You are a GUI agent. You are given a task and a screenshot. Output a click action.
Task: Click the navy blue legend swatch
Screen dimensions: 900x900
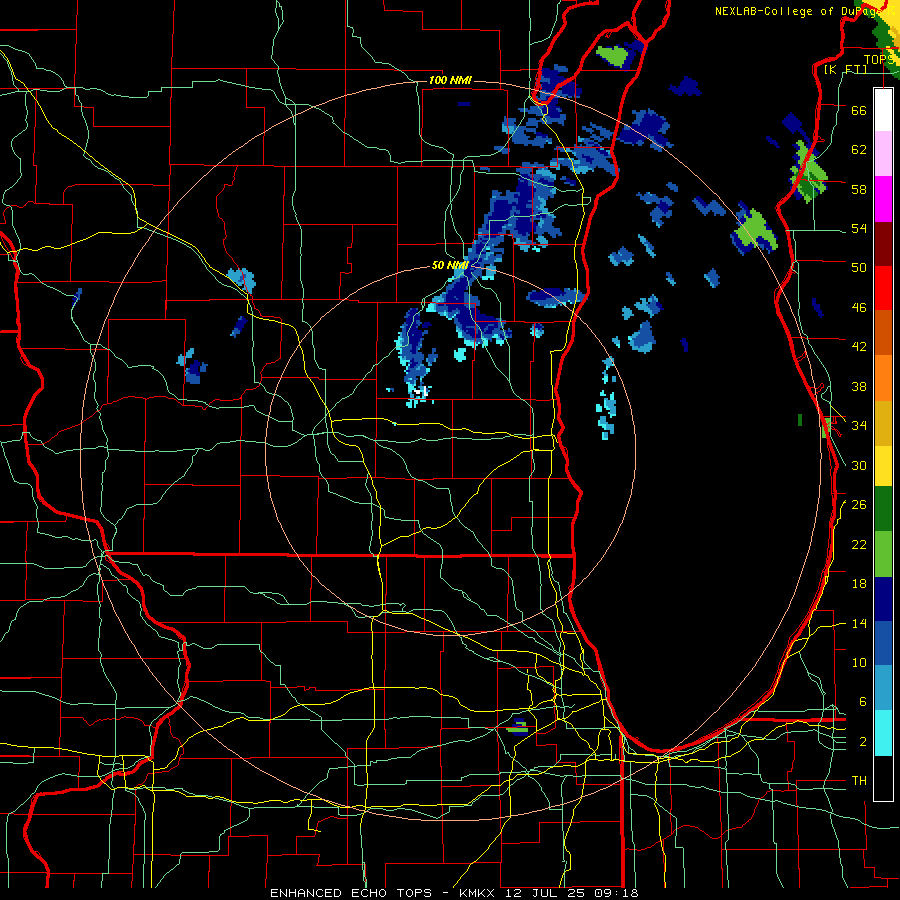(883, 599)
